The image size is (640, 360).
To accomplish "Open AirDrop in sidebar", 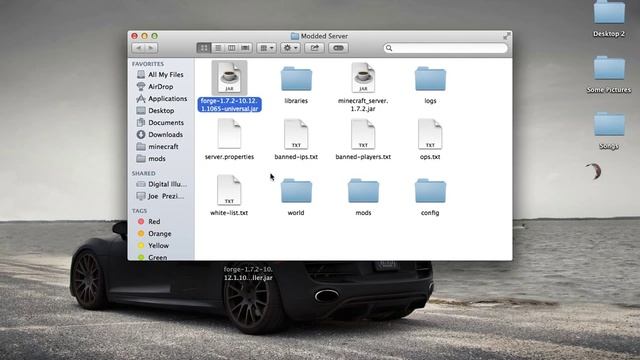I will coord(161,87).
